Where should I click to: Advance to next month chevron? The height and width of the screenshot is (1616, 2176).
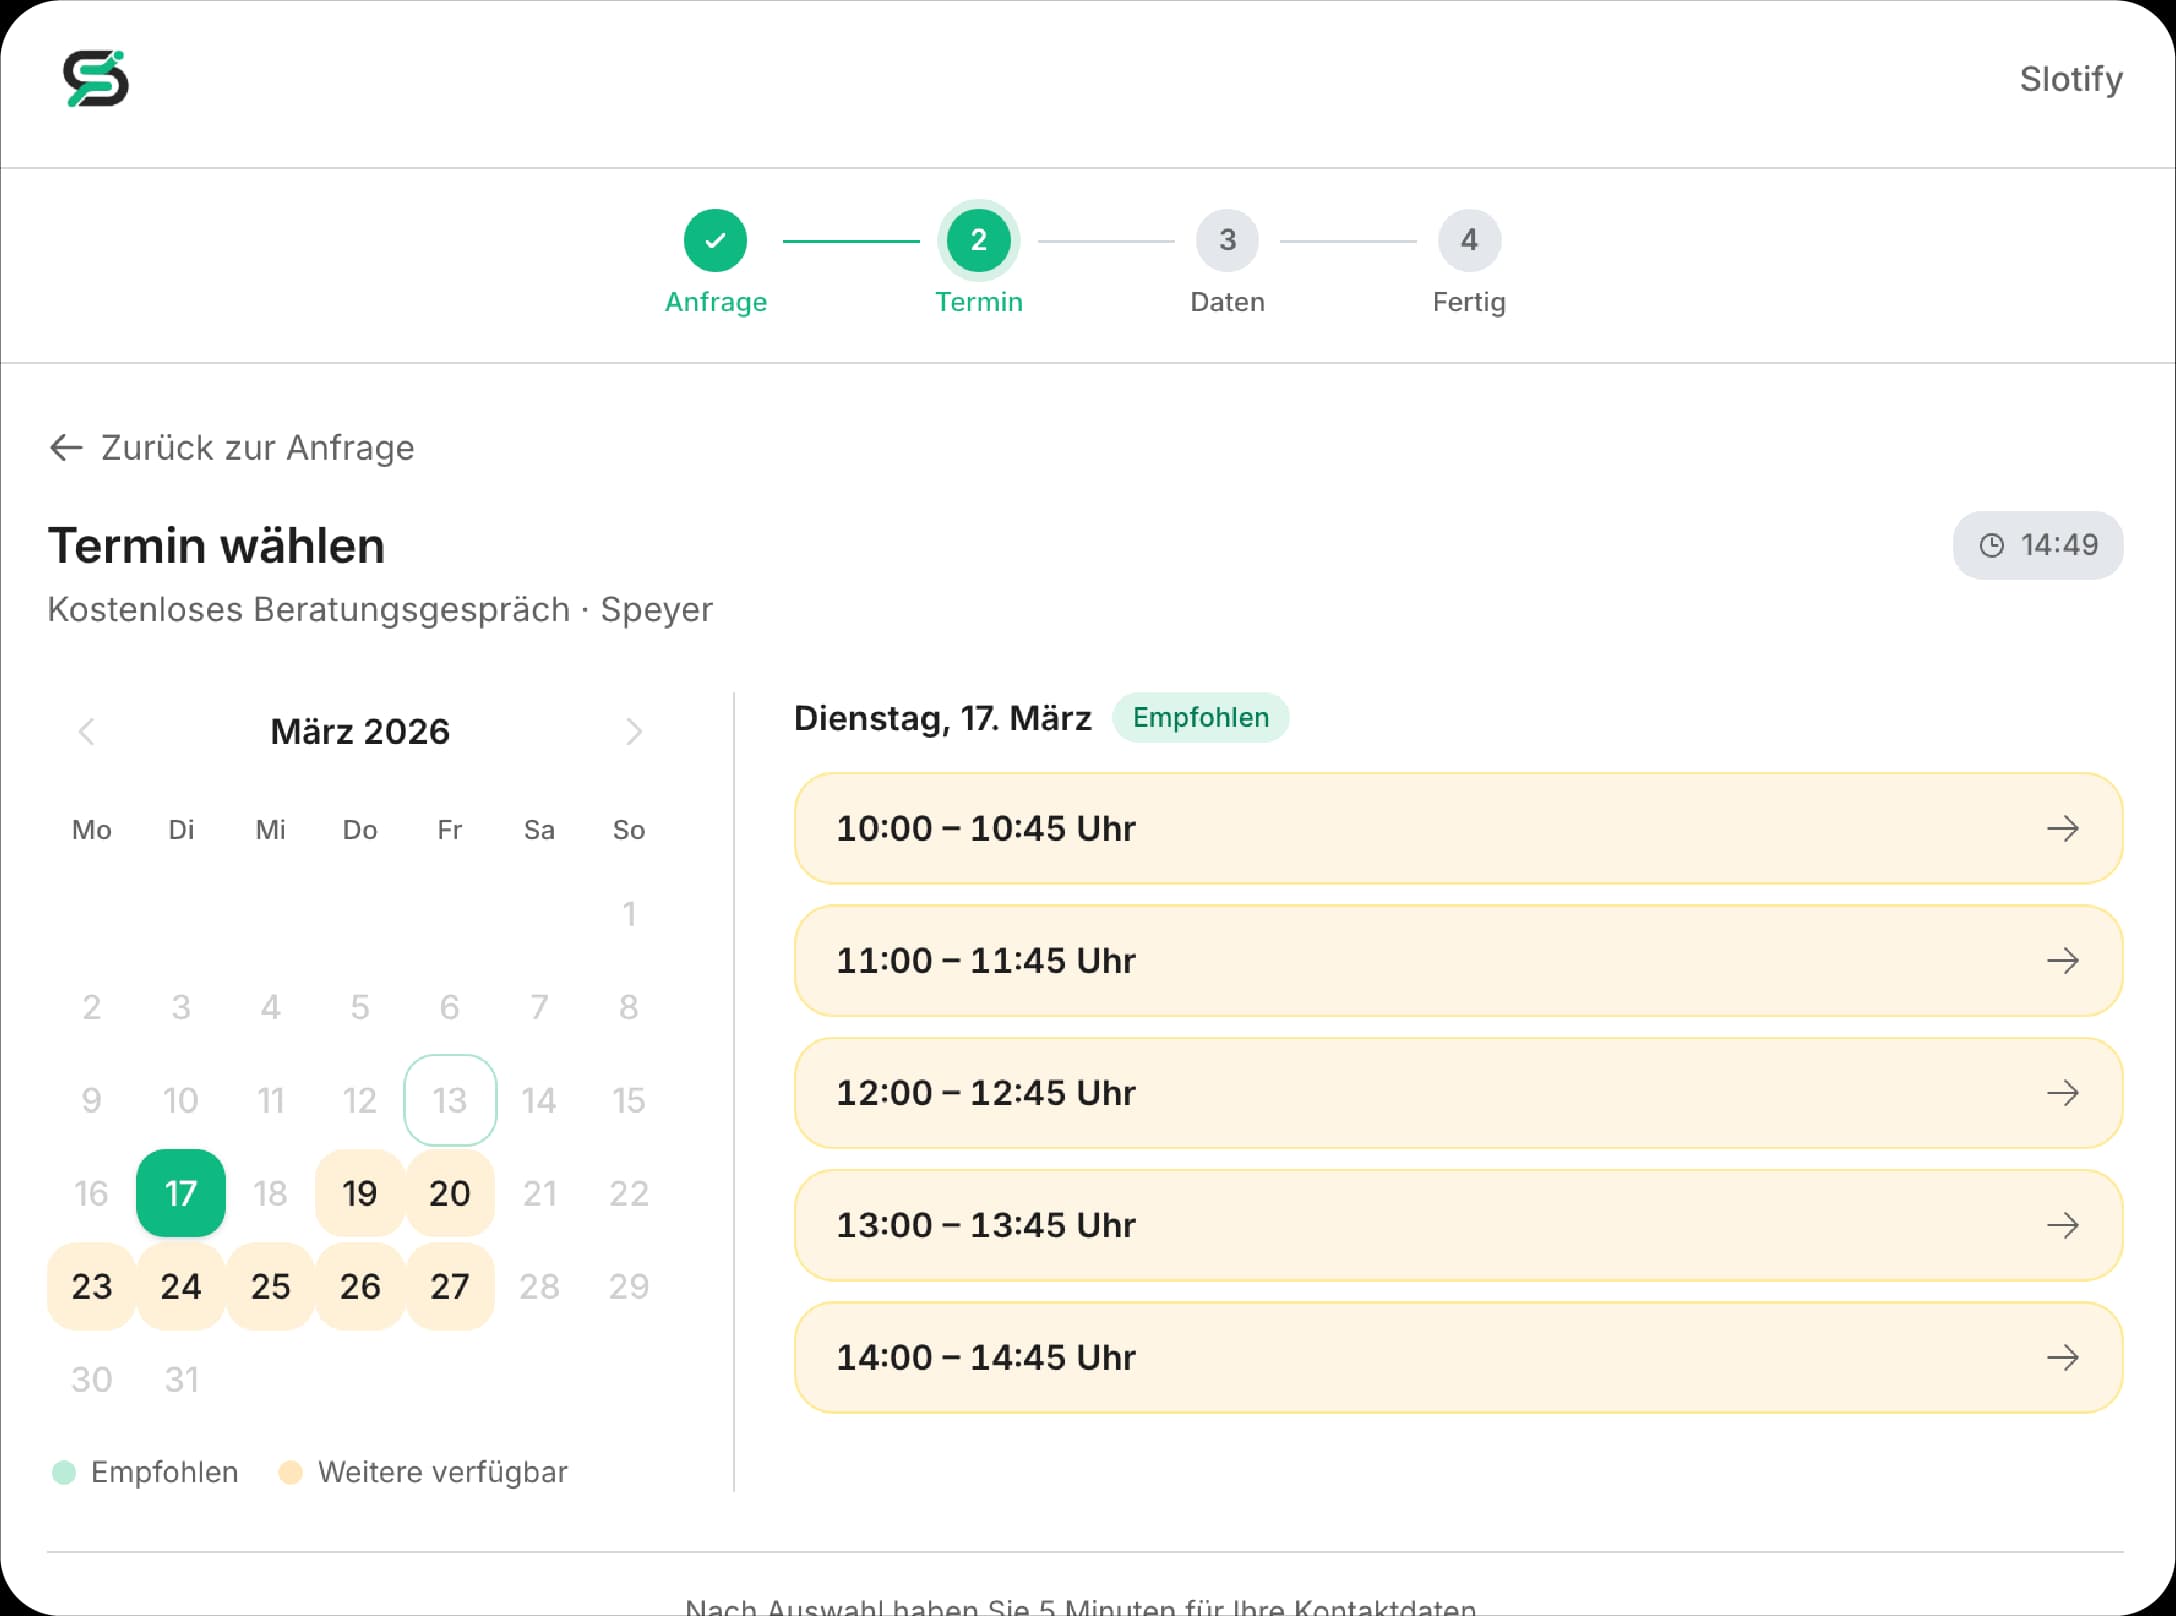[633, 731]
